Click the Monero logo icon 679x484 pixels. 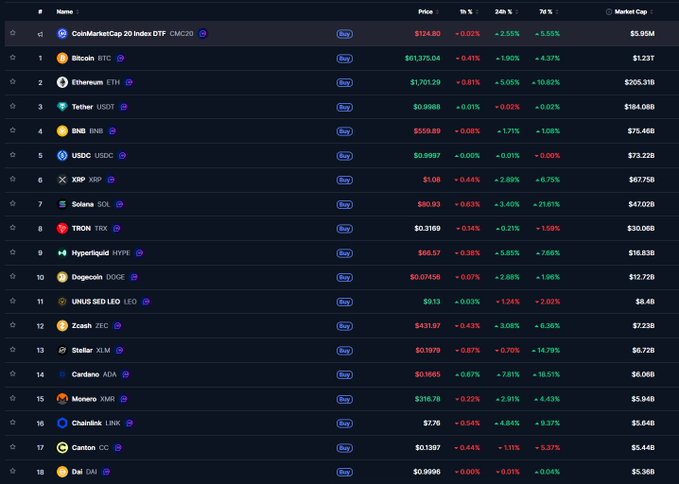coord(62,399)
